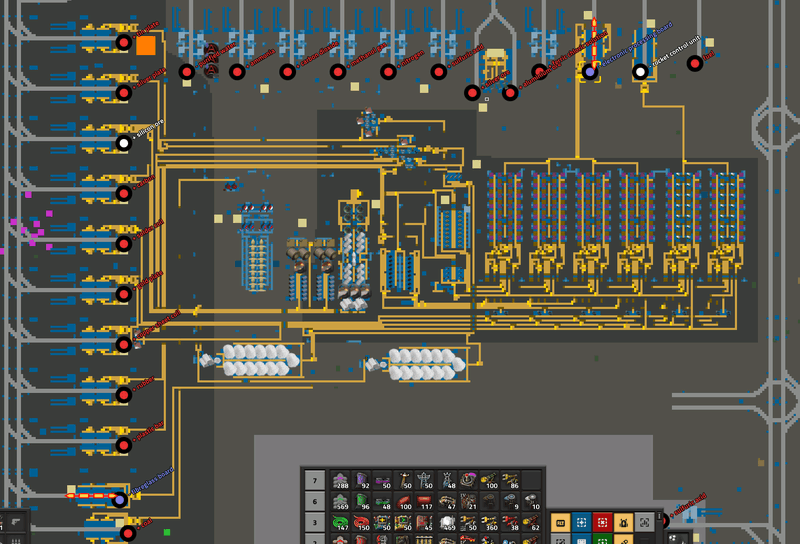Pick the constant combinator stack of 45

pyautogui.click(x=425, y=523)
